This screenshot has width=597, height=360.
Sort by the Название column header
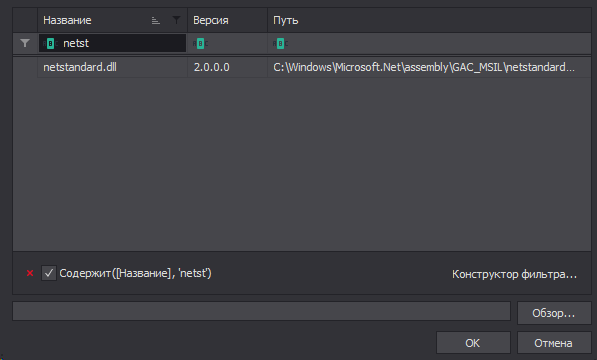[x=112, y=20]
